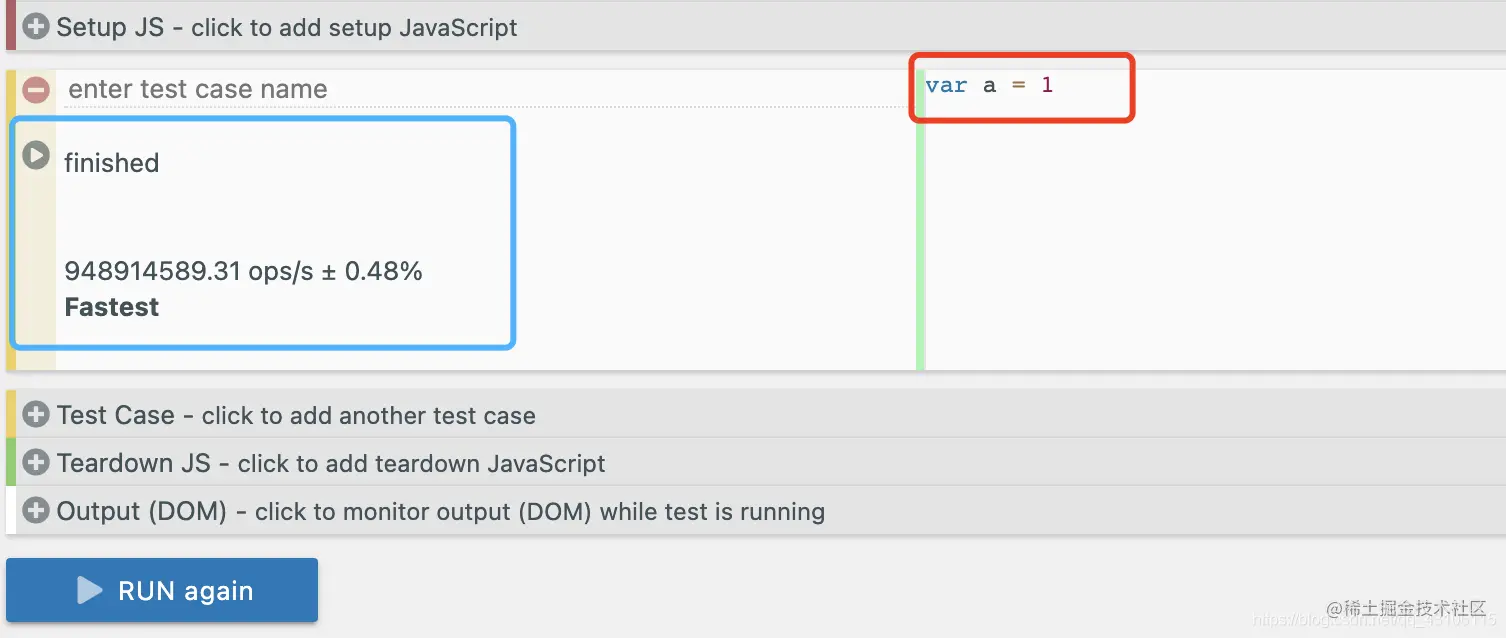Click the Output (DOM) plus icon
The image size is (1506, 638).
coord(36,511)
